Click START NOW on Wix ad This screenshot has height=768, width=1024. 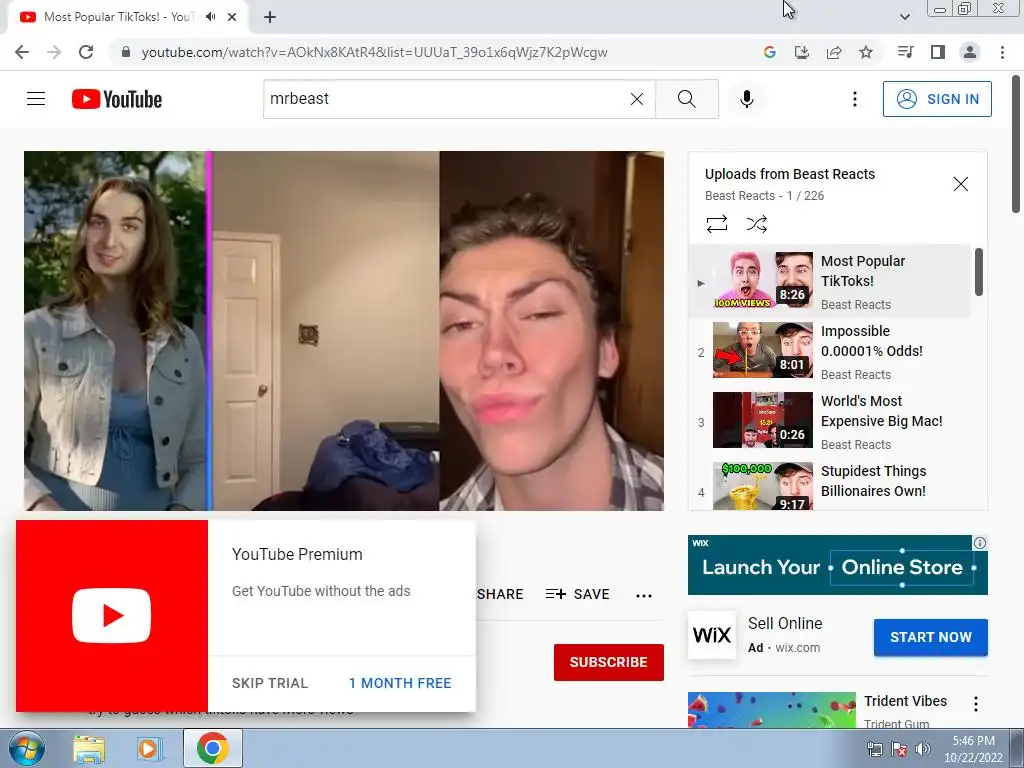point(931,637)
